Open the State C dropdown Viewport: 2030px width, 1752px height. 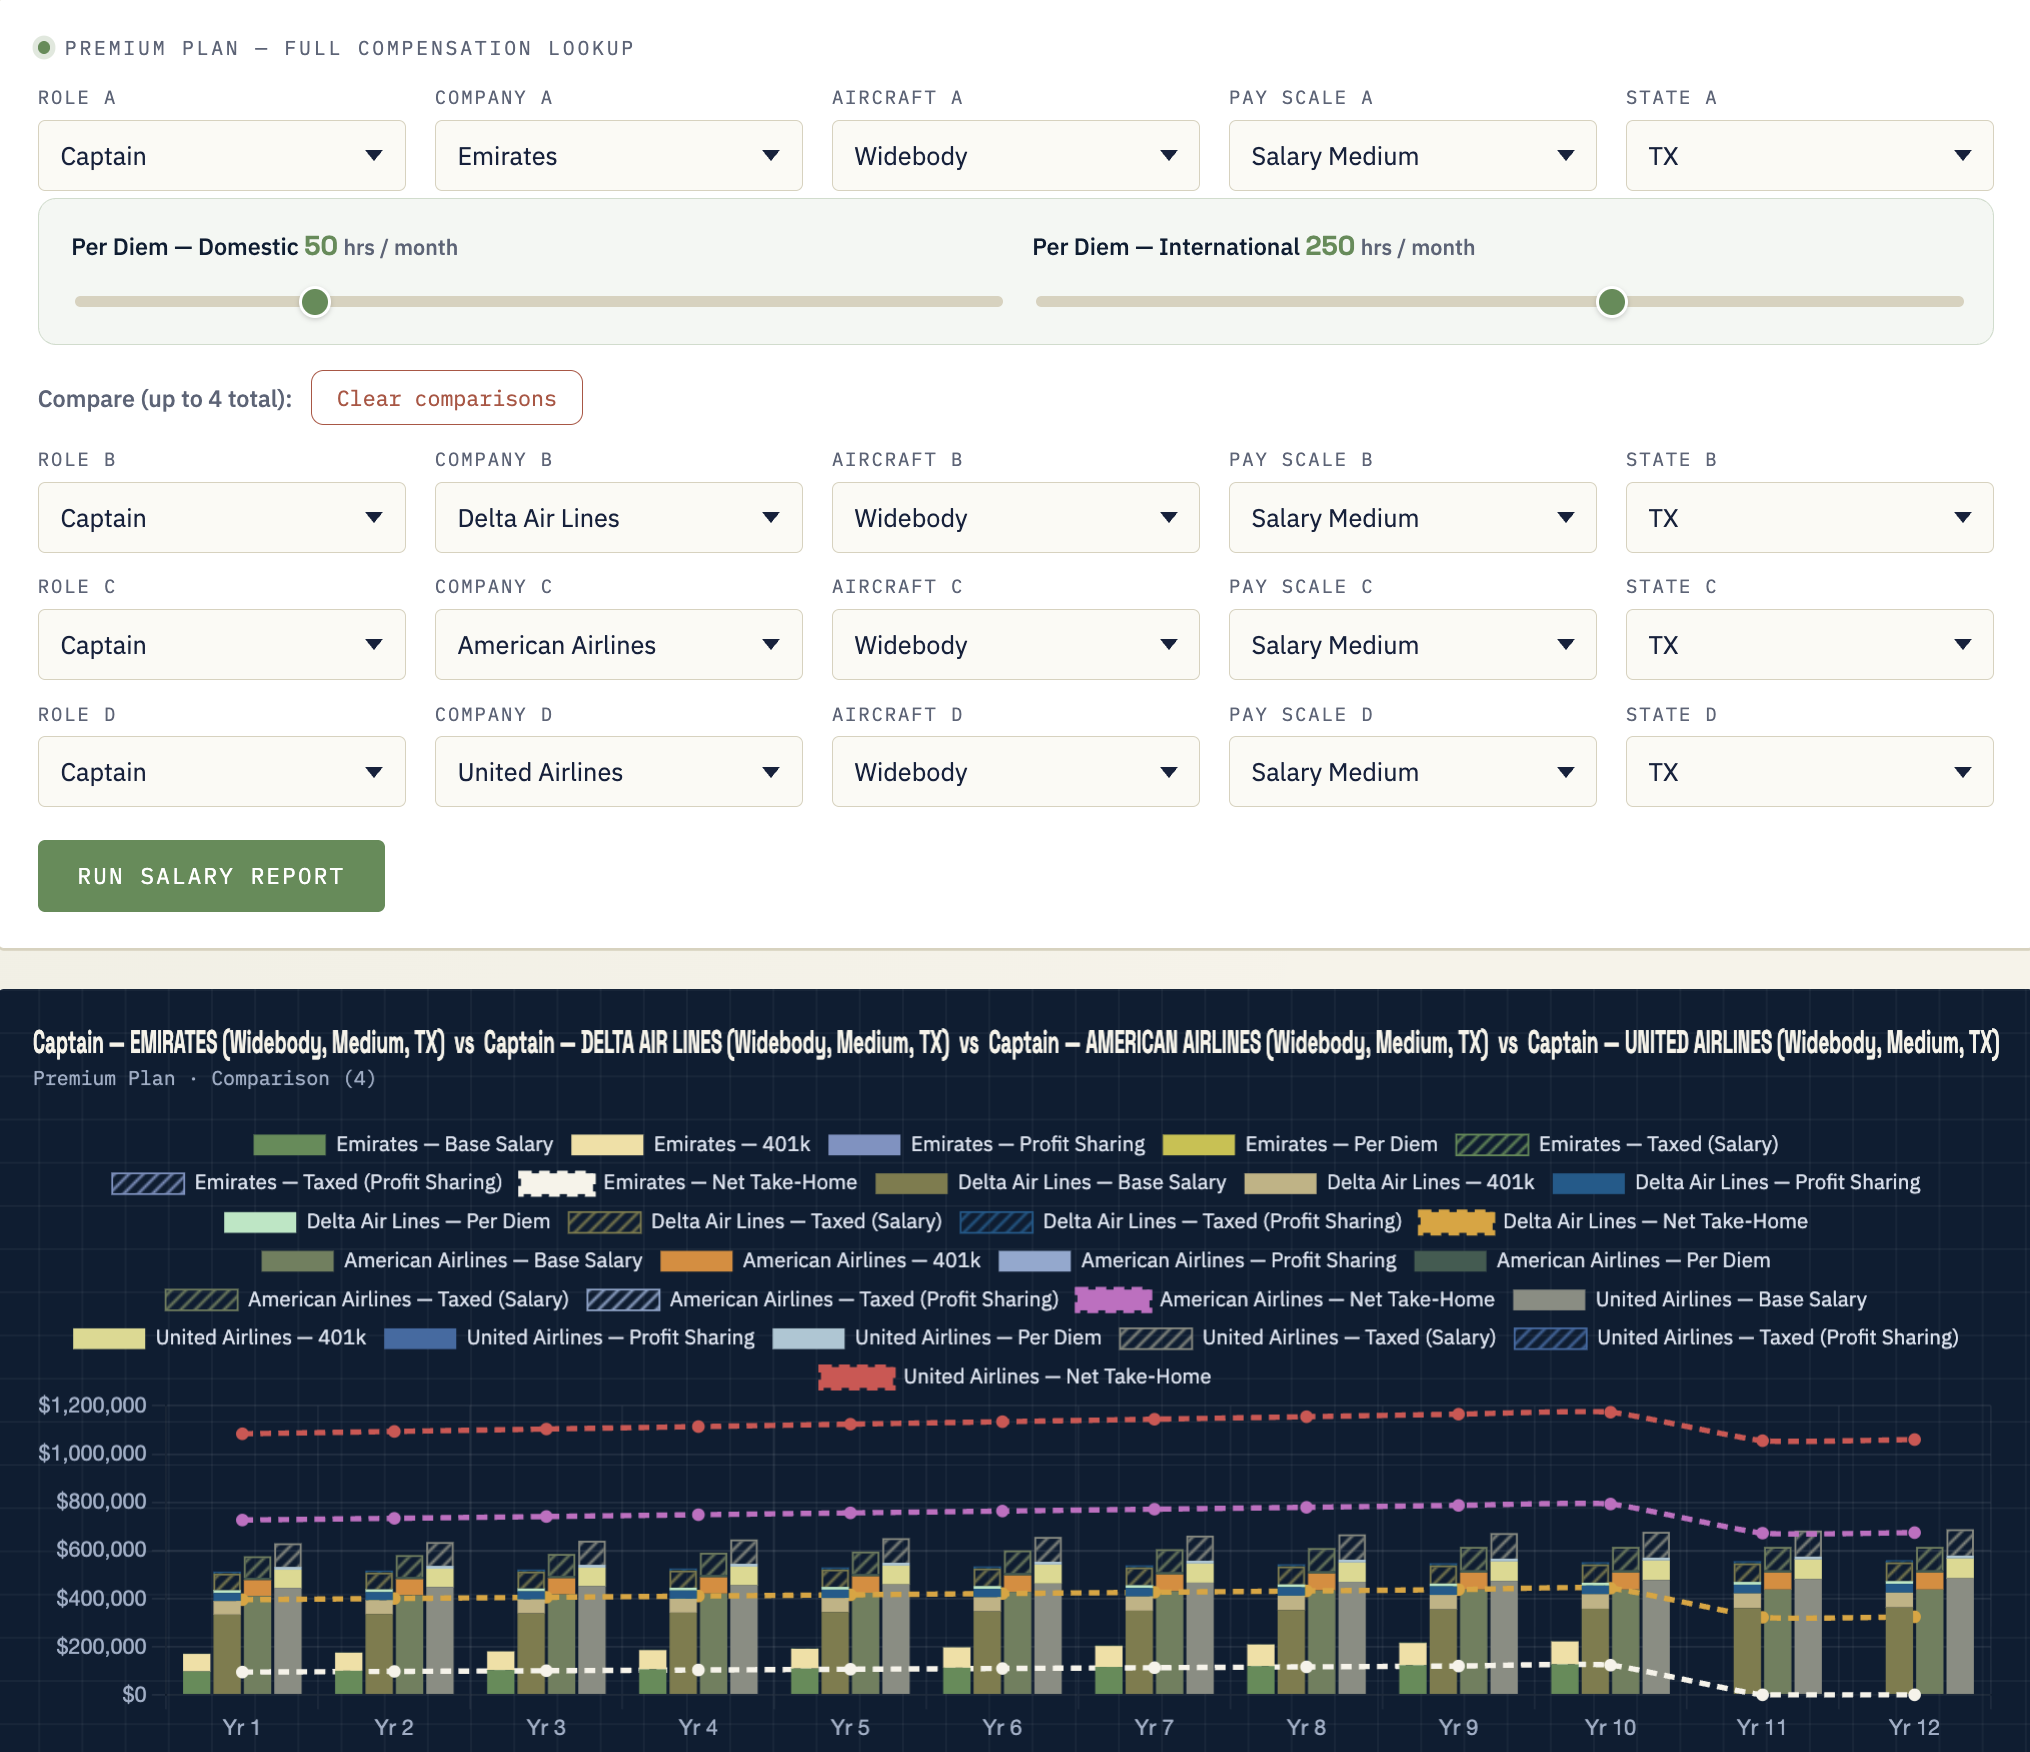[x=1810, y=645]
